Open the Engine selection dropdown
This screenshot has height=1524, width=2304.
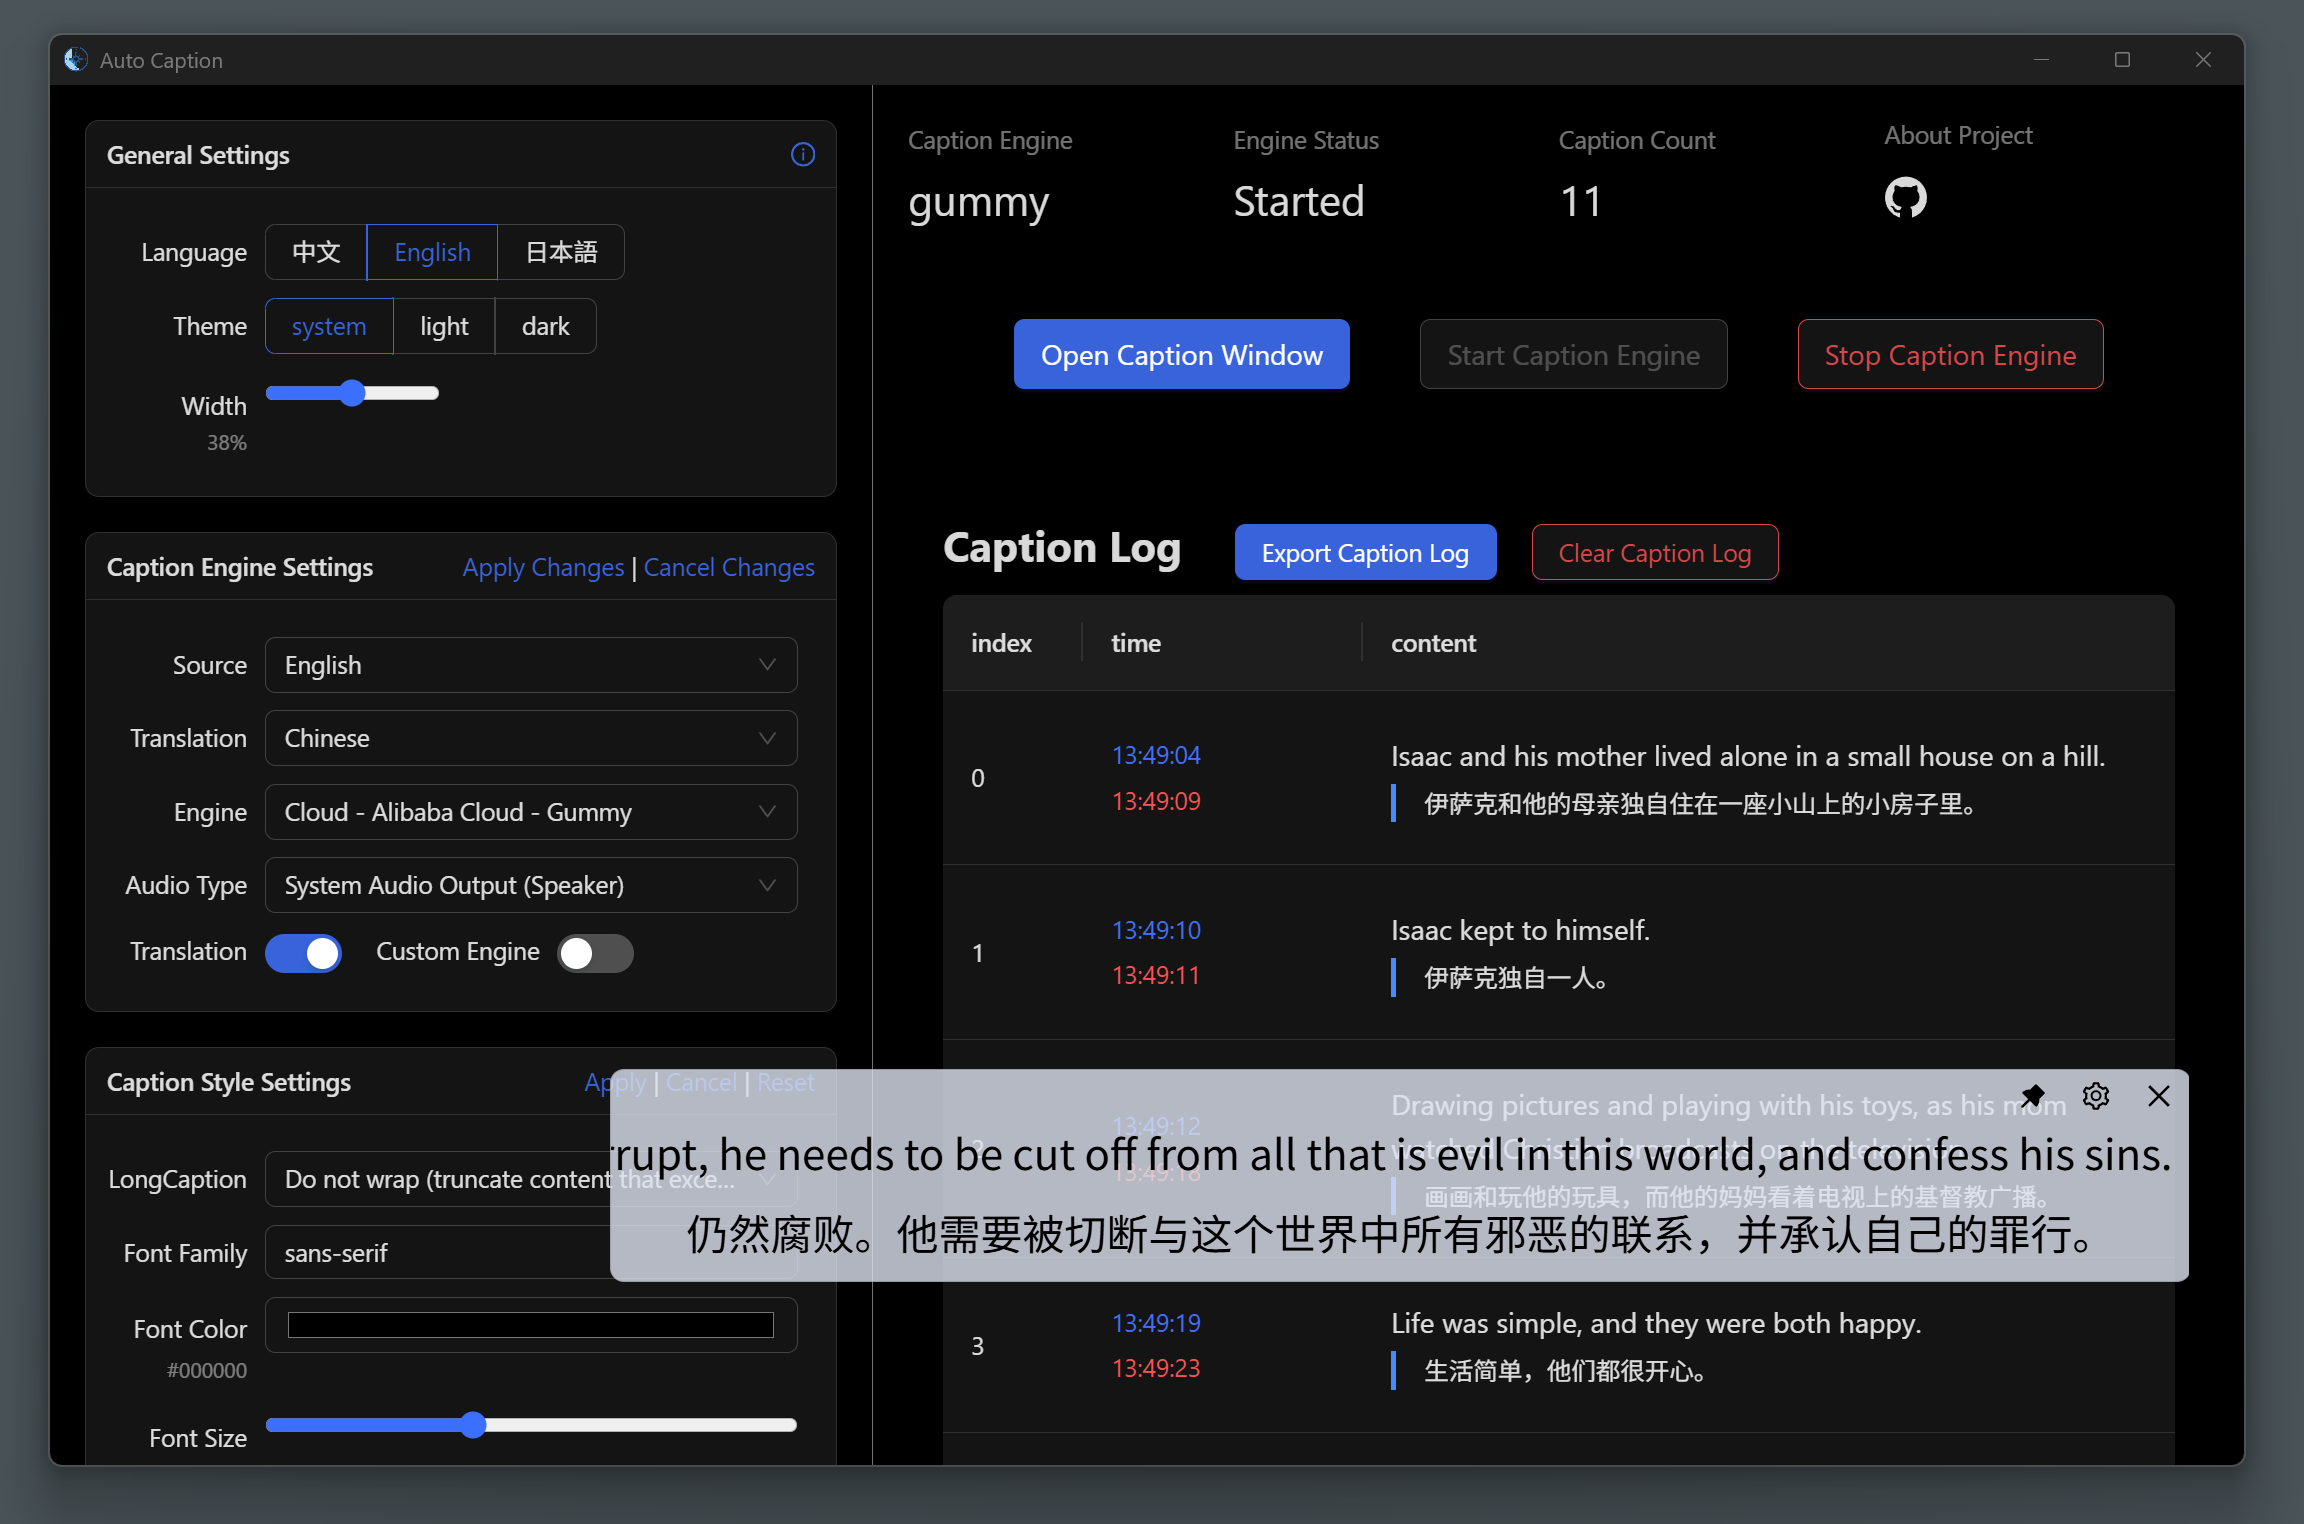coord(530,812)
